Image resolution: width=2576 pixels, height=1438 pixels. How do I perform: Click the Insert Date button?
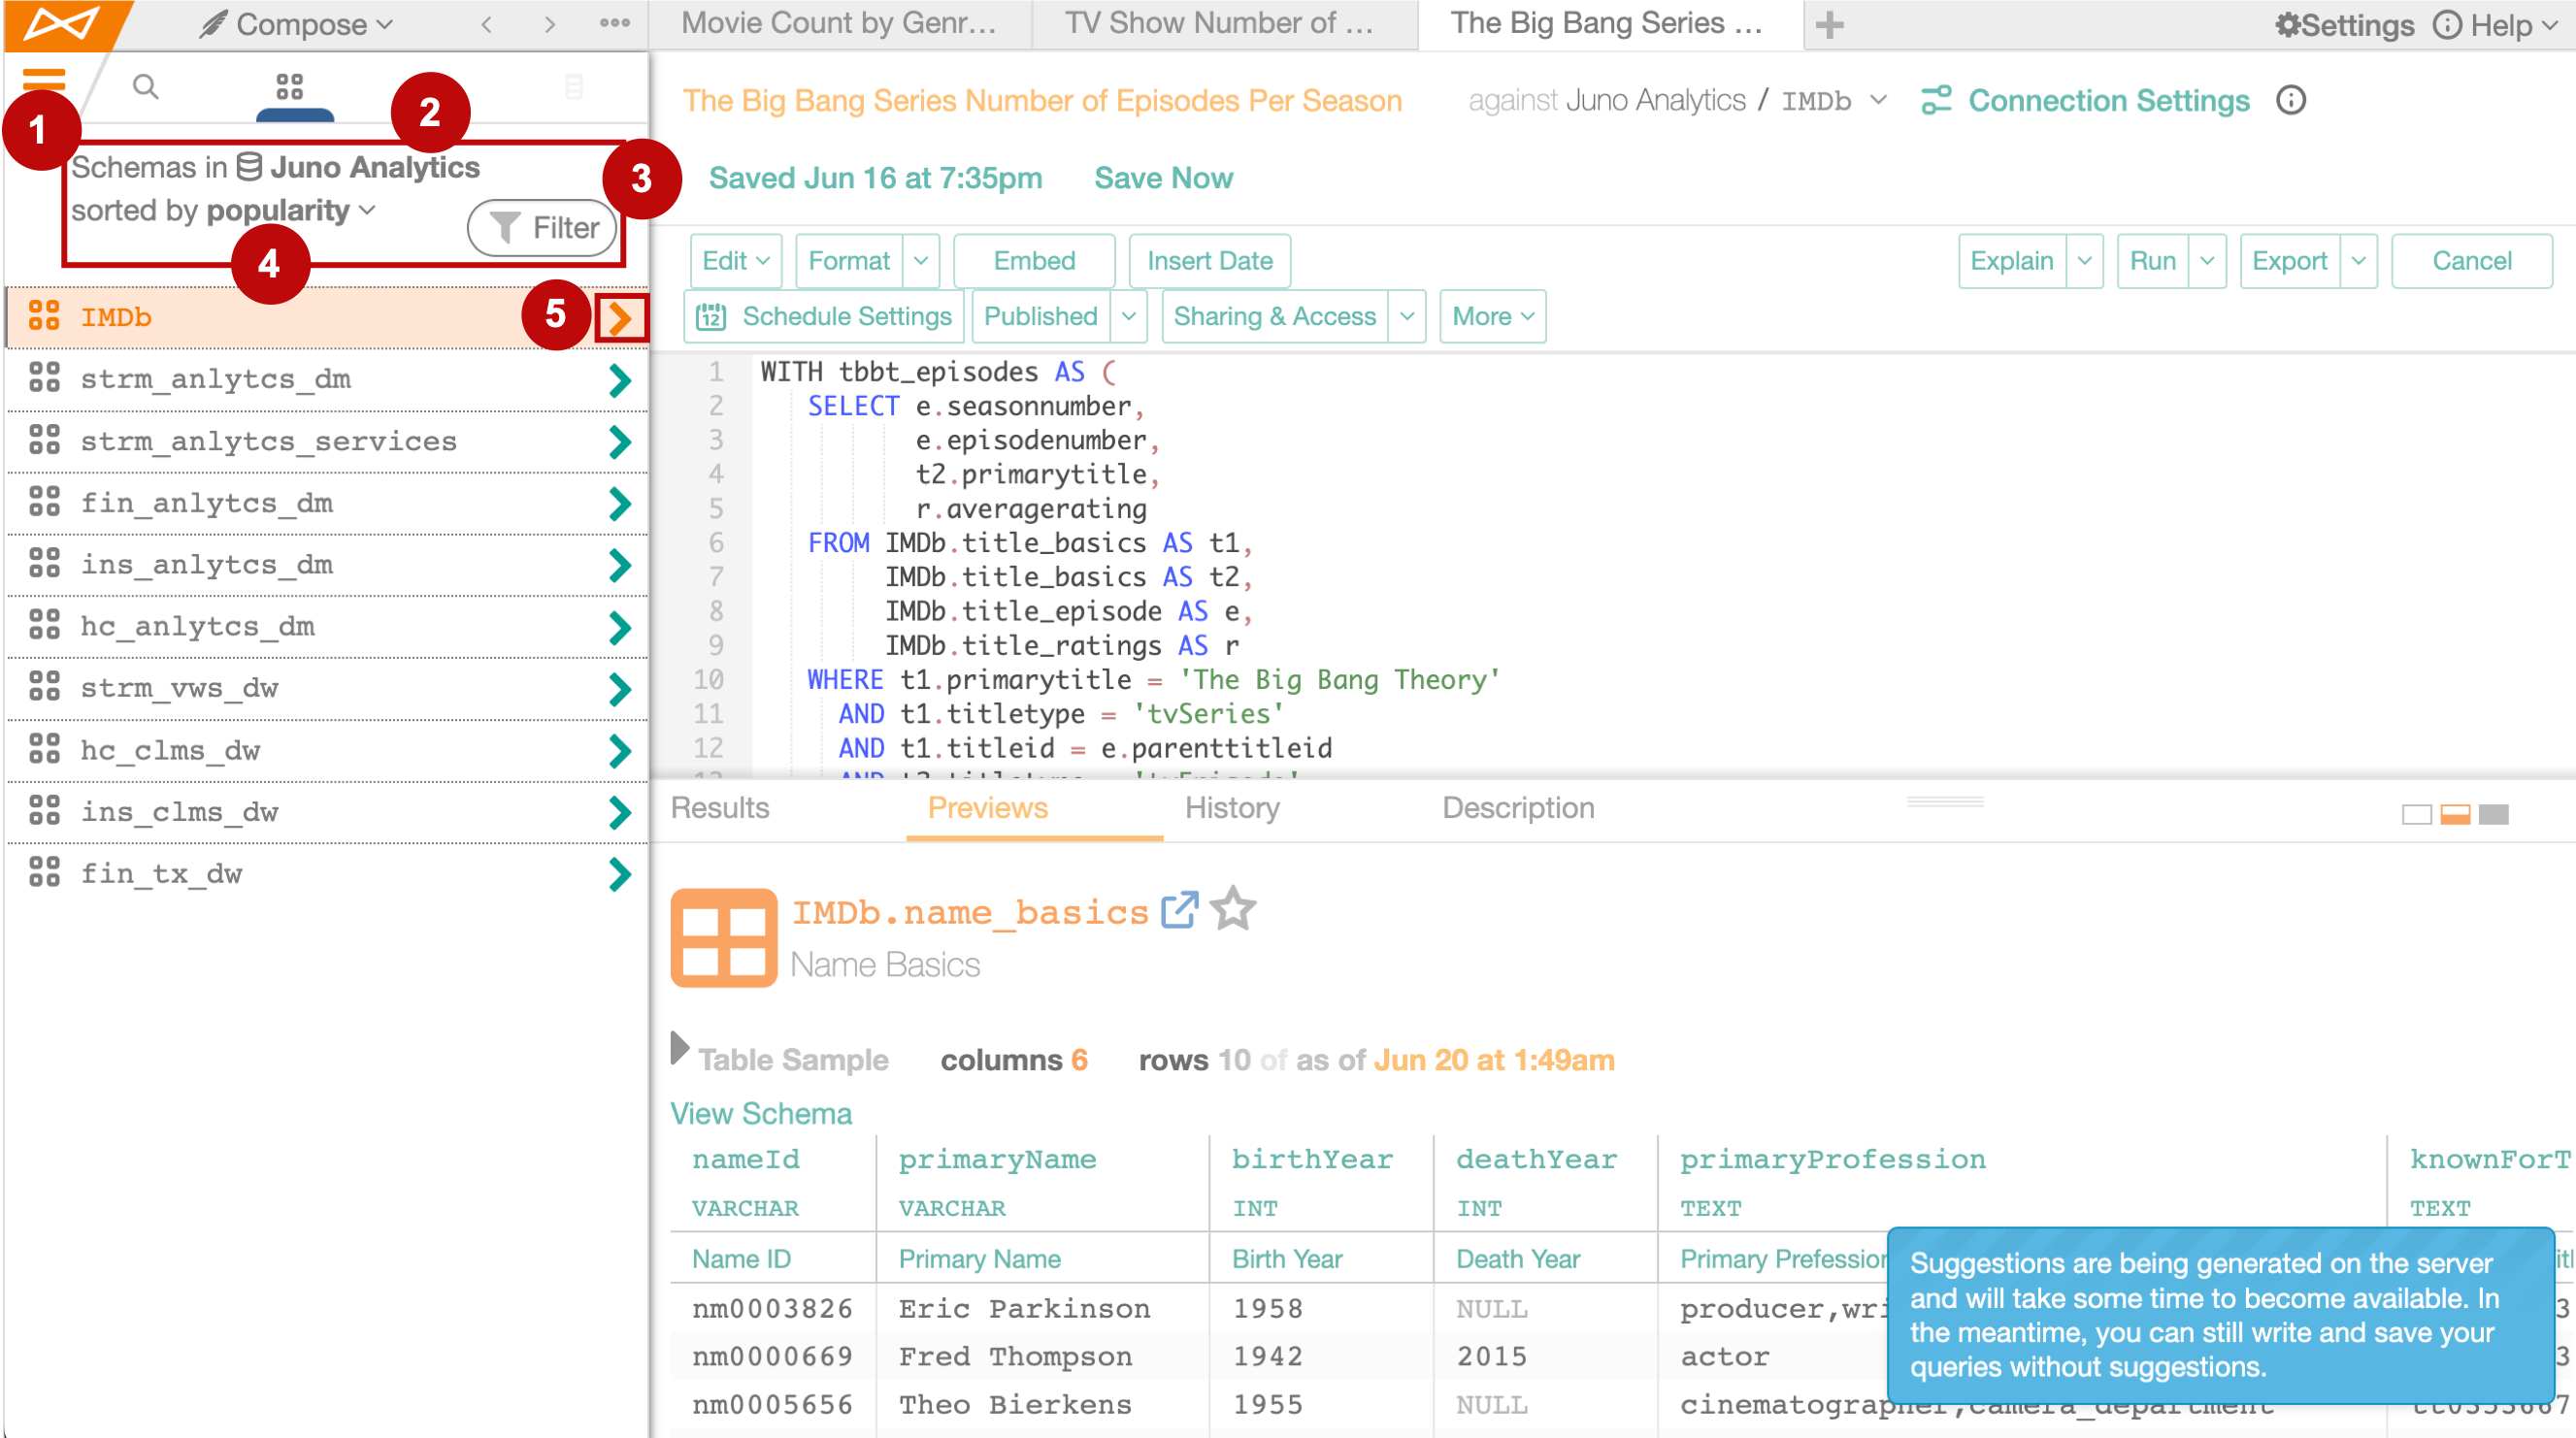[1209, 261]
